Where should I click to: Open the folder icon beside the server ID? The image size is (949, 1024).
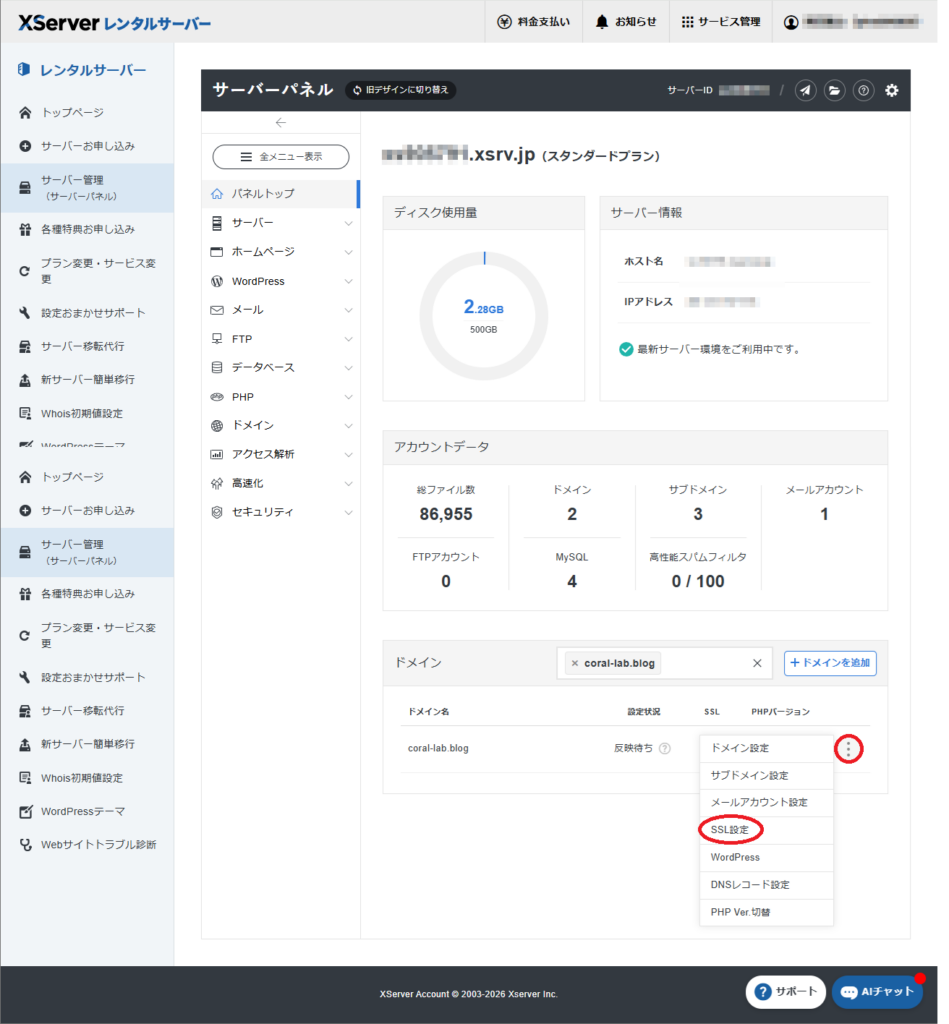[835, 90]
